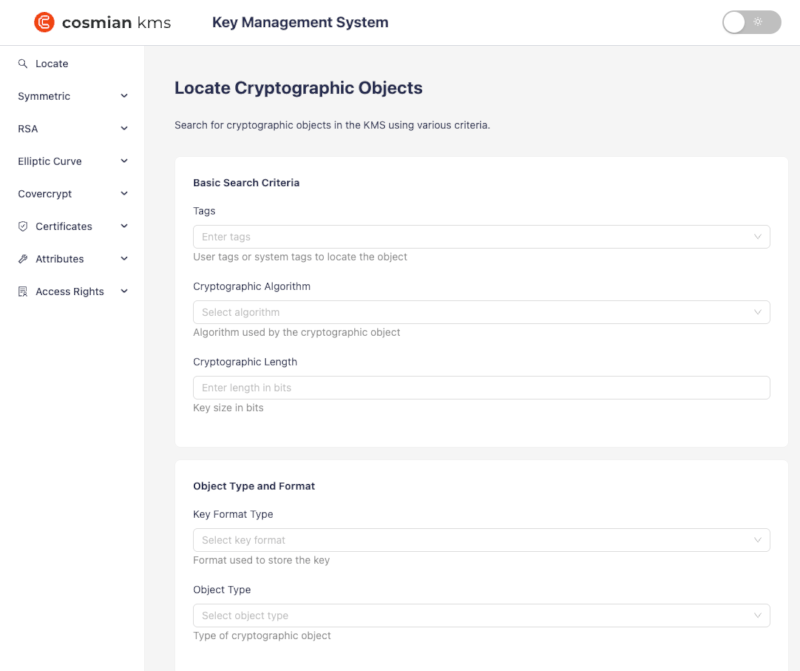800x671 pixels.
Task: Open the Select algorithm dropdown
Action: click(x=480, y=312)
